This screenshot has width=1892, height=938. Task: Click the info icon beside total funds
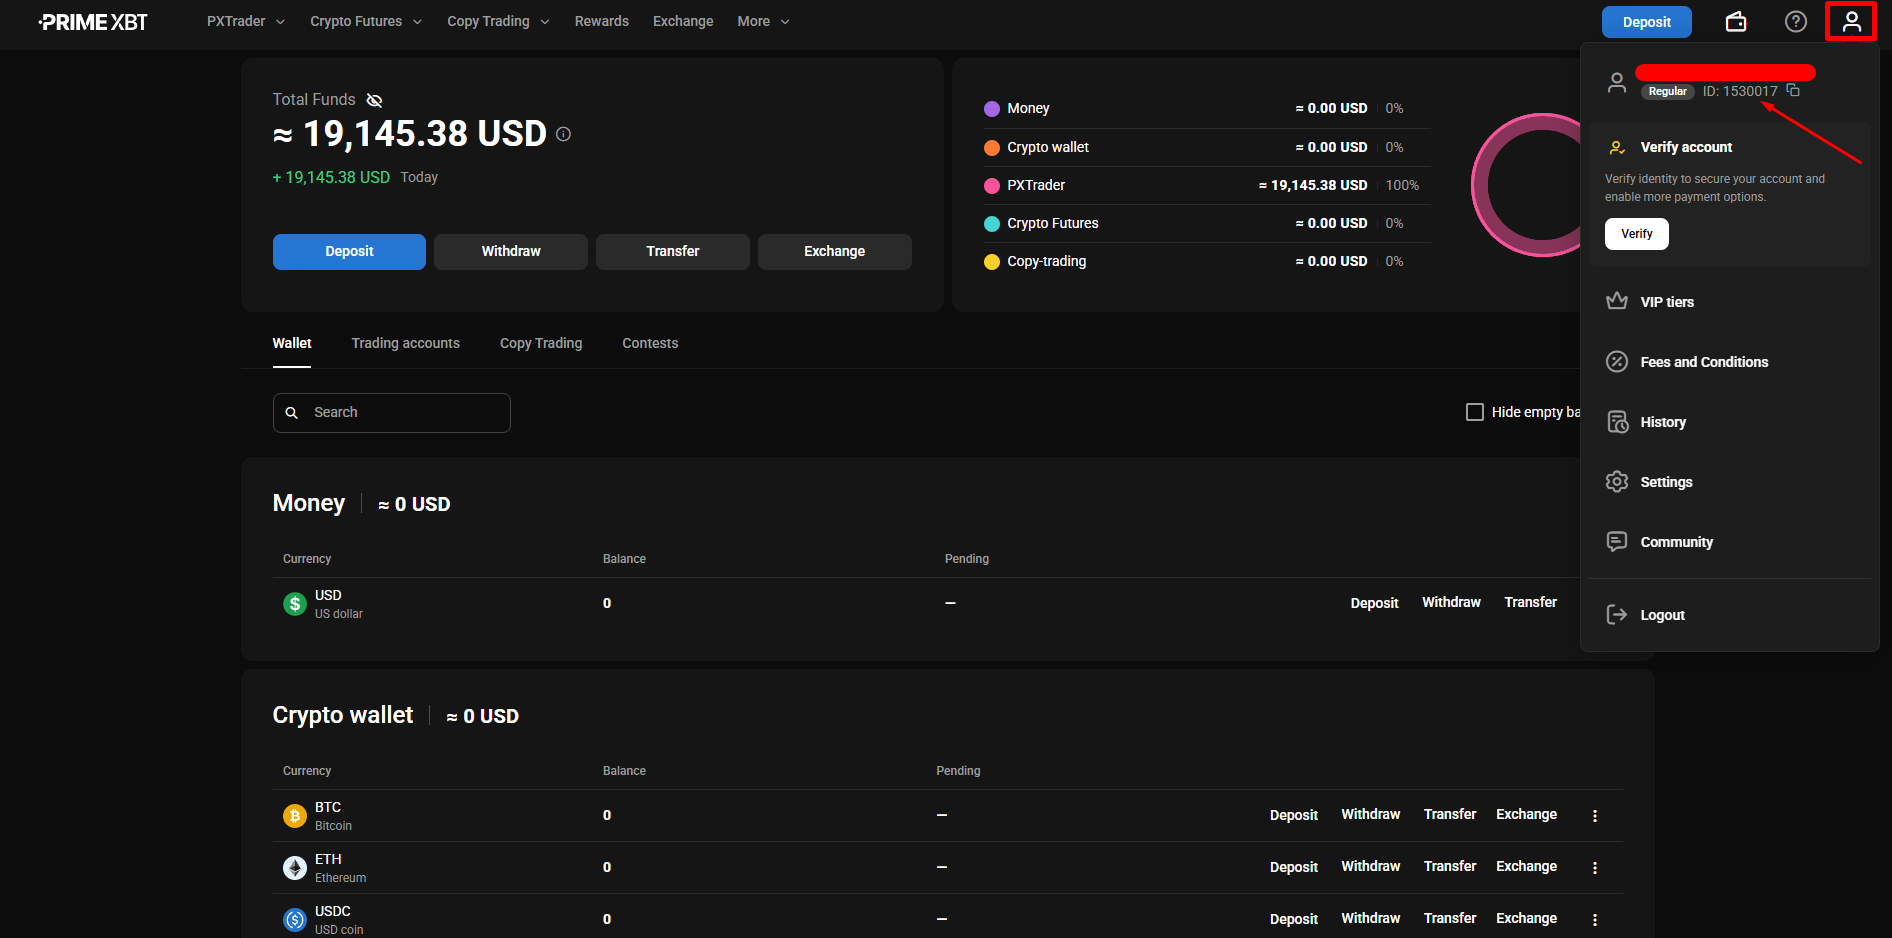pyautogui.click(x=564, y=134)
